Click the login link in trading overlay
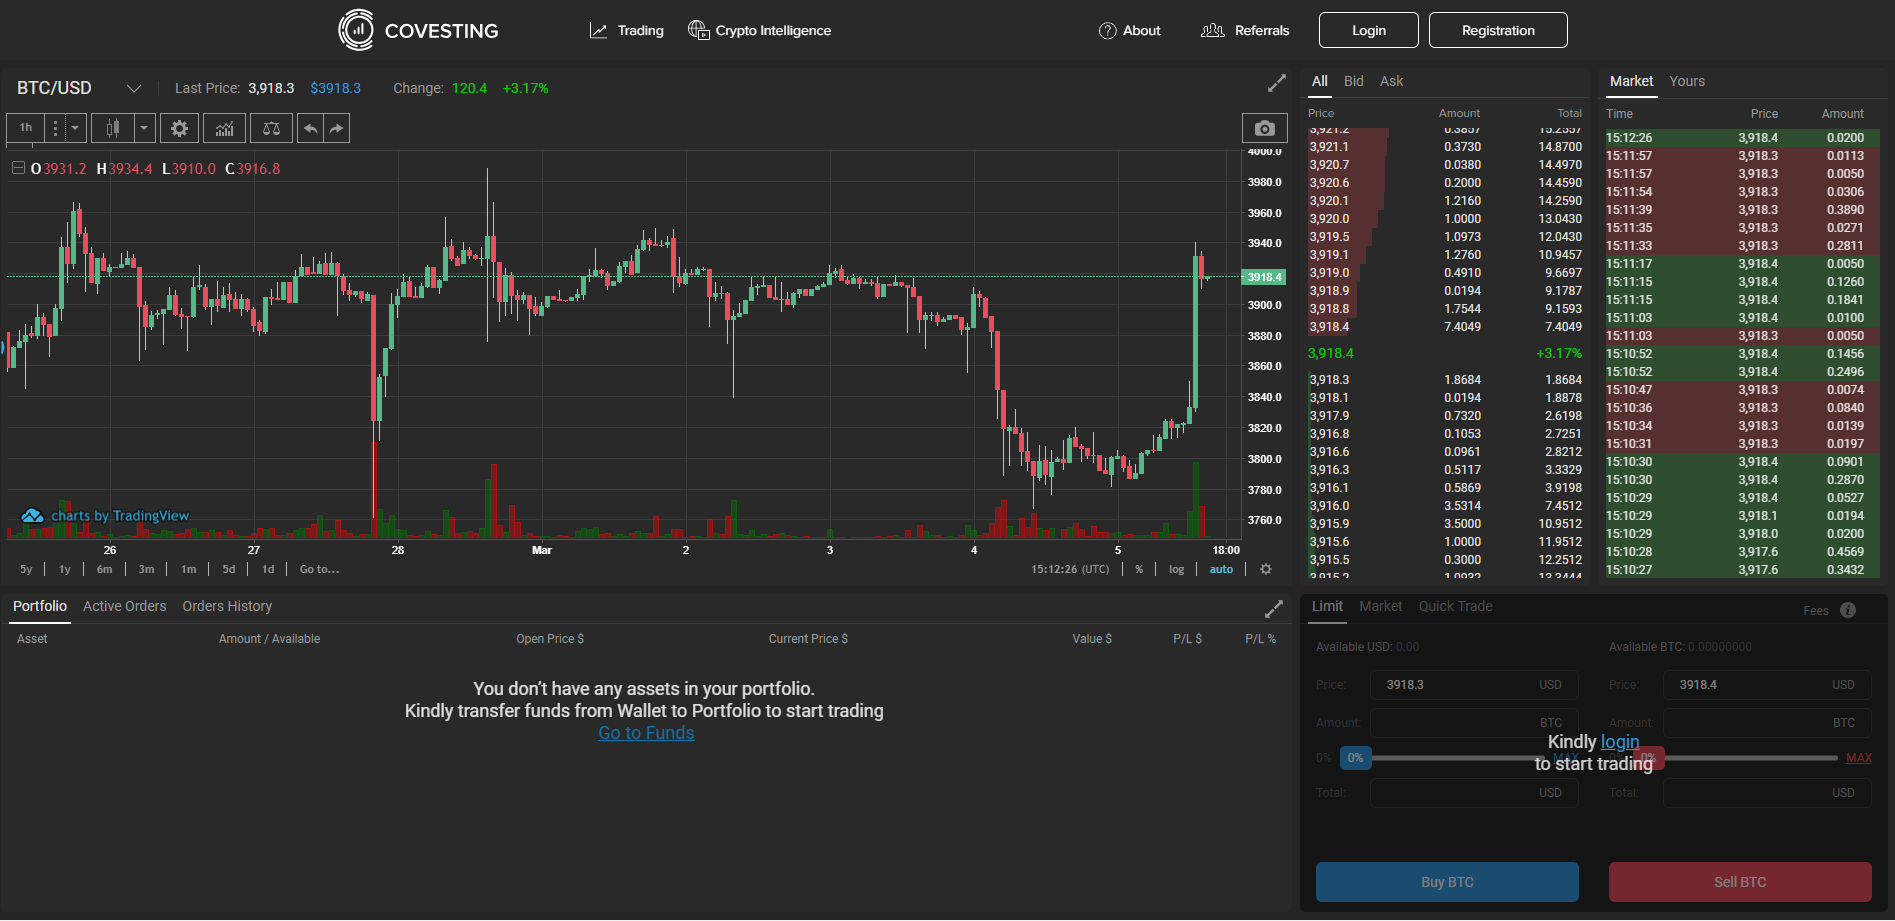This screenshot has width=1895, height=921. click(x=1620, y=742)
